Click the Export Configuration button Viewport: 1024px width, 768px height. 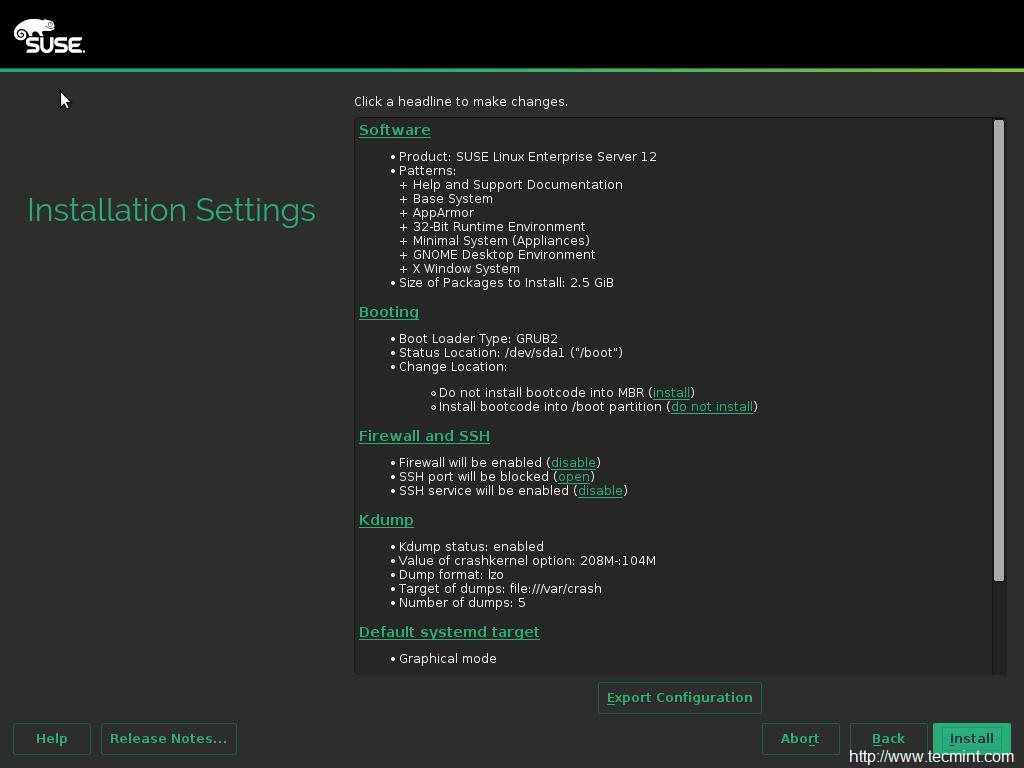pyautogui.click(x=679, y=697)
